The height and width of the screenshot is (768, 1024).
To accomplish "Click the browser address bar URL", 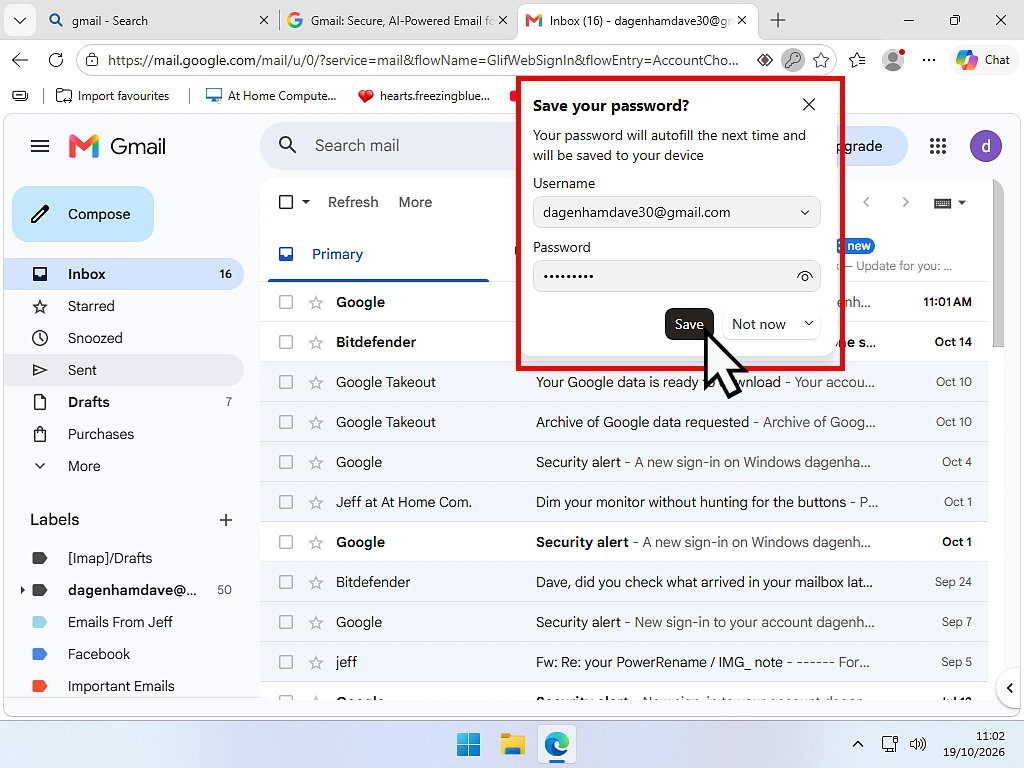I will [423, 60].
